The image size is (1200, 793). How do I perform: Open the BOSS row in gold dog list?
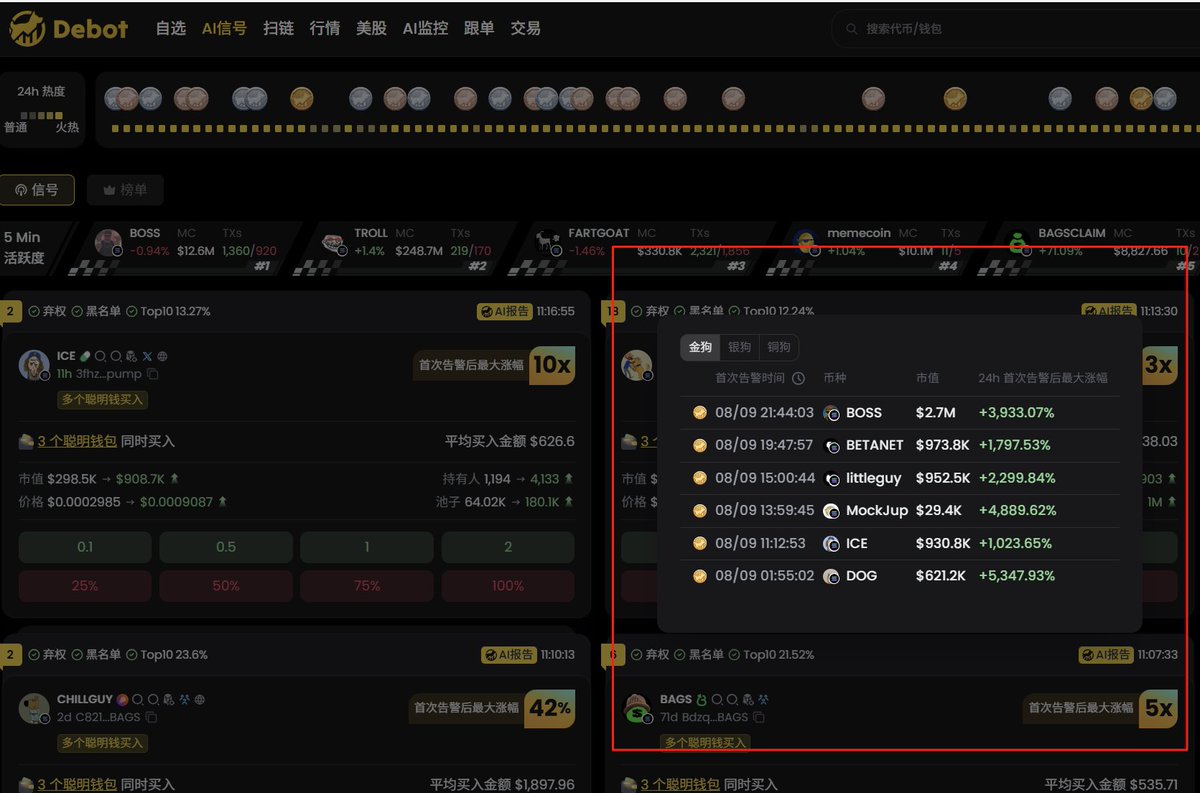[x=899, y=412]
